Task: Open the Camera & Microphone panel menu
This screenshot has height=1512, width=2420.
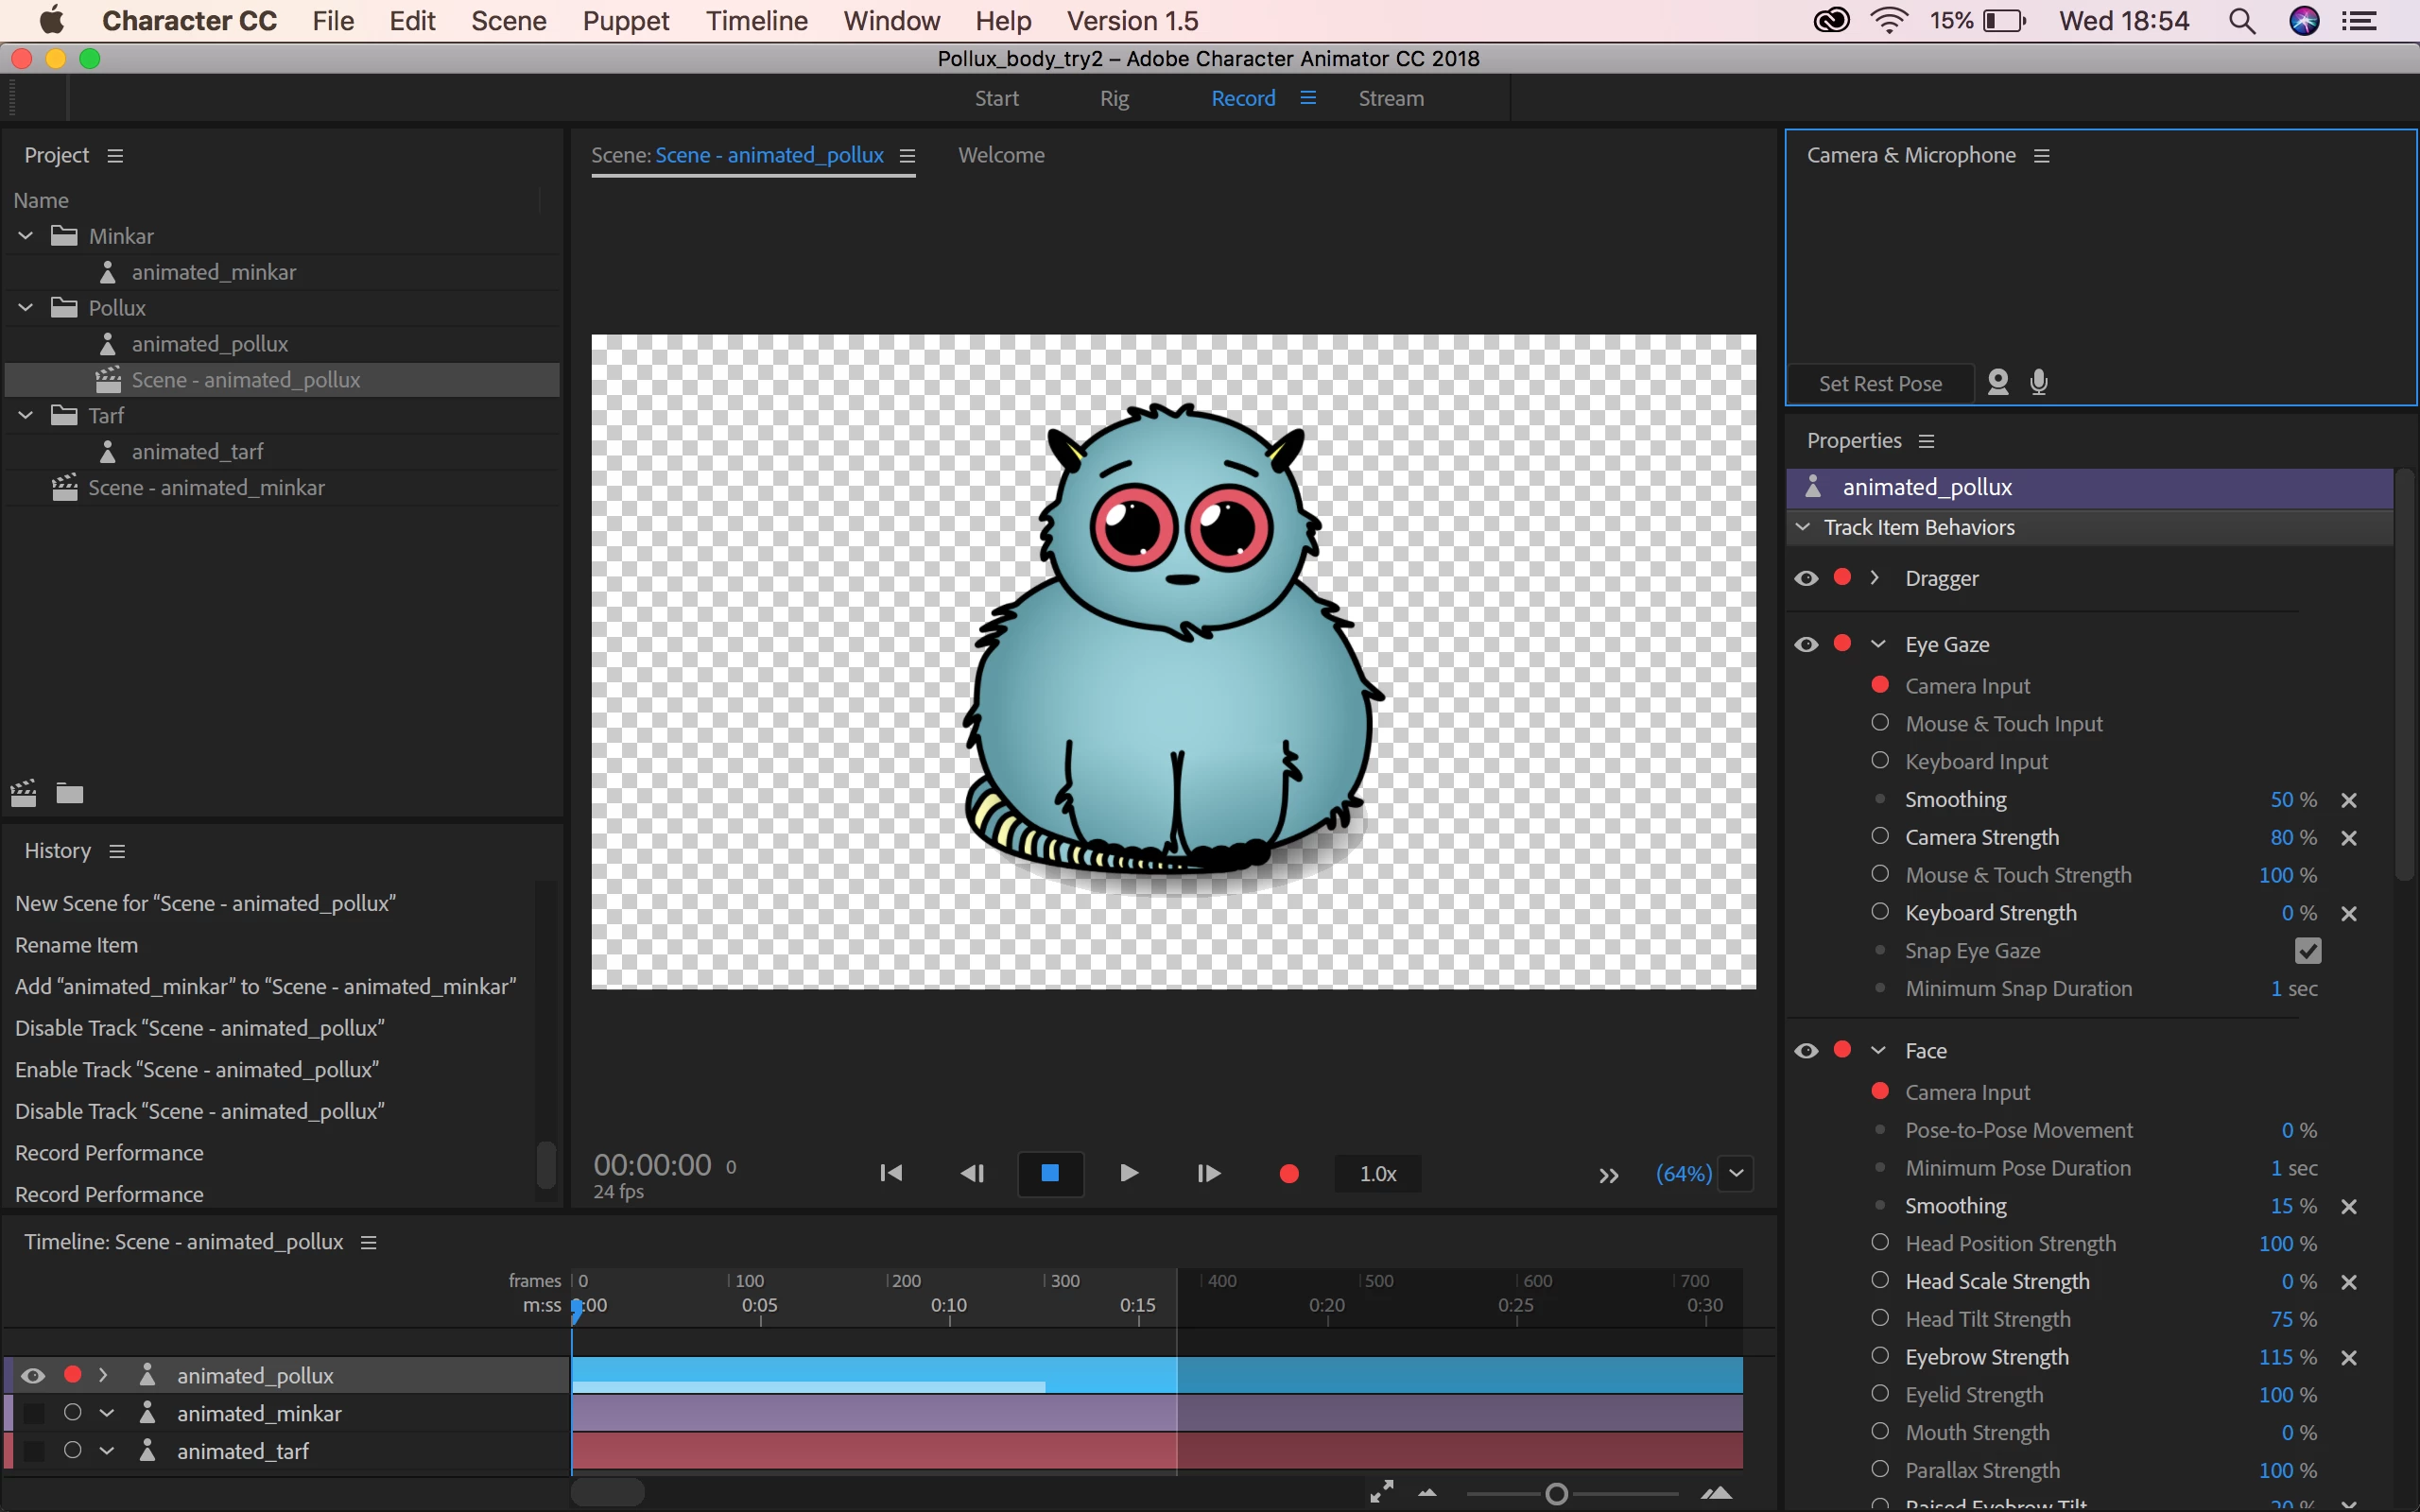Action: [x=2042, y=155]
